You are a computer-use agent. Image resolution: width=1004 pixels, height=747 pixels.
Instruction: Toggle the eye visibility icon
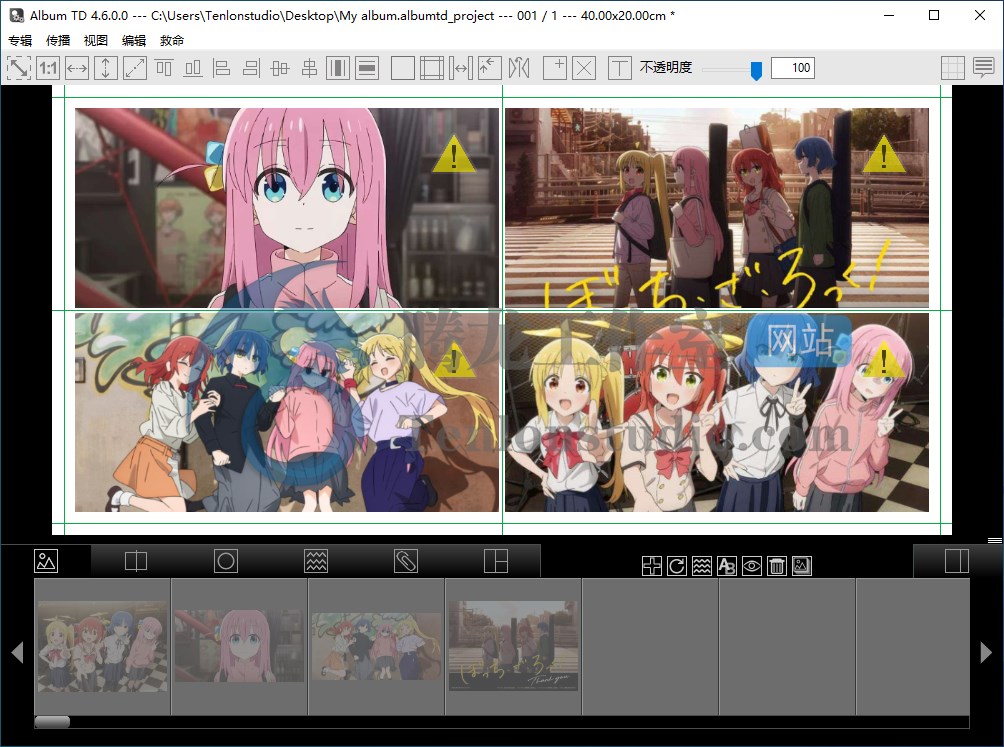(x=752, y=566)
